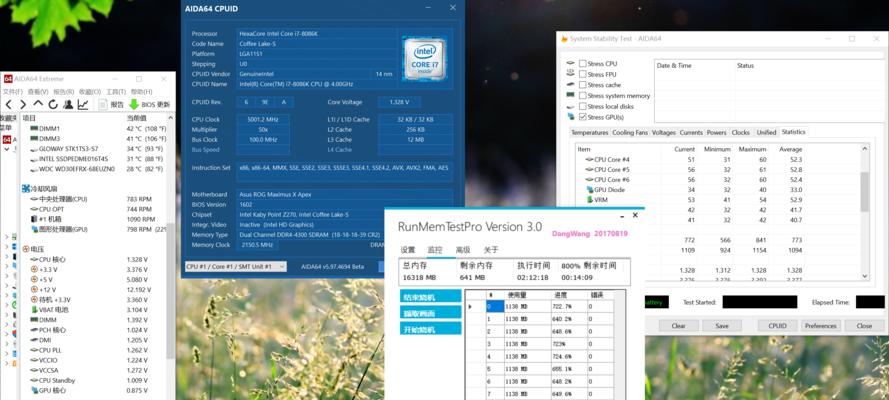The height and width of the screenshot is (400, 889).
Task: Select the cooling fans 冷却风扇 section icon
Action: click(26, 189)
